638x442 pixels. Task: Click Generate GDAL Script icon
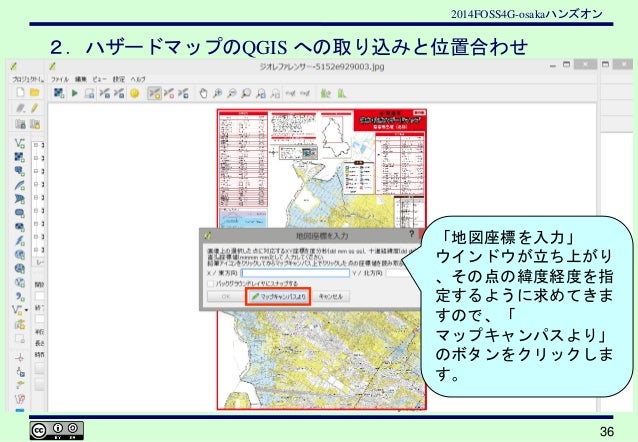pyautogui.click(x=90, y=94)
